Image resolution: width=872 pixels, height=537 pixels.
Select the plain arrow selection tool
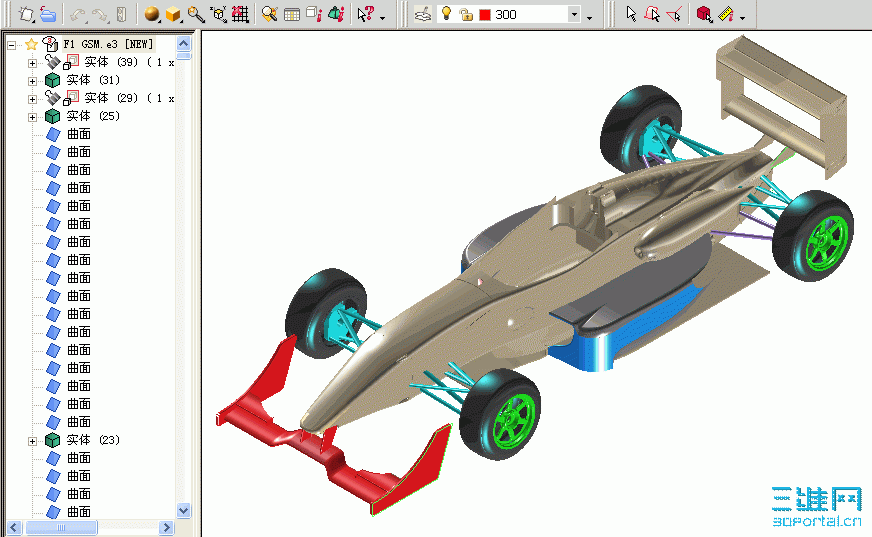pos(631,14)
